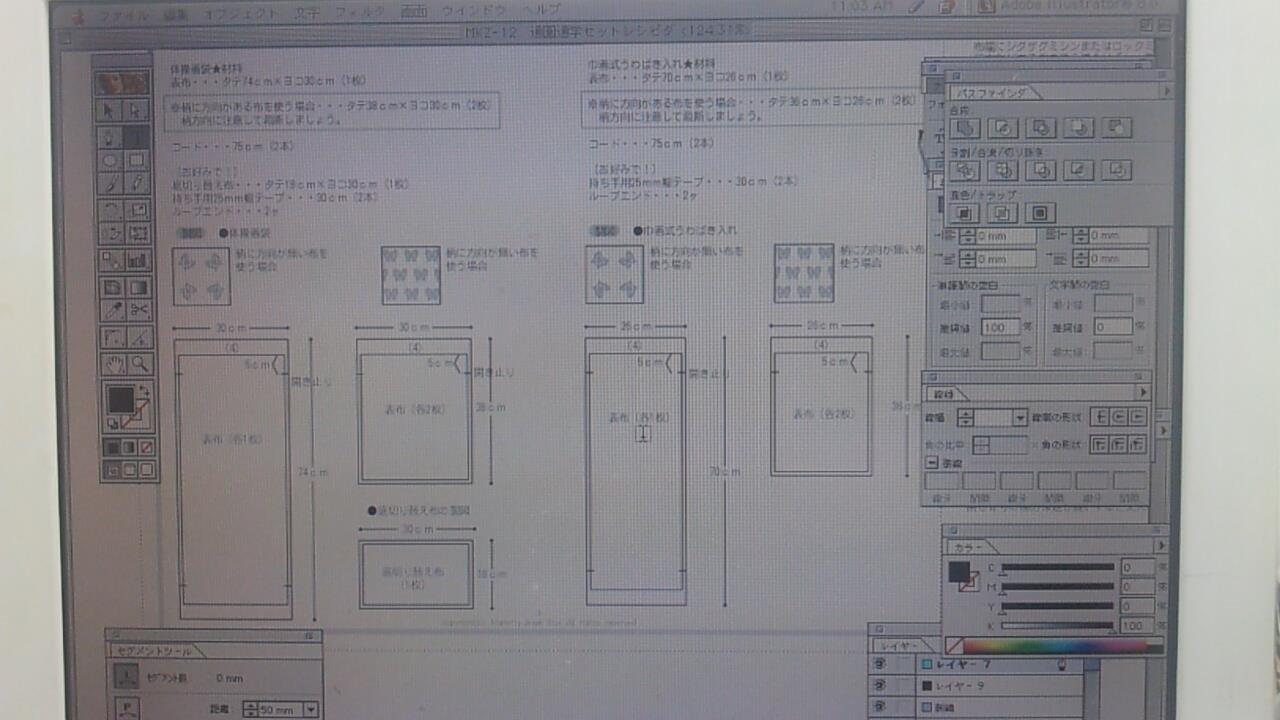Open the stroke weight dropdown arrow
The image size is (1280, 720).
[1020, 418]
